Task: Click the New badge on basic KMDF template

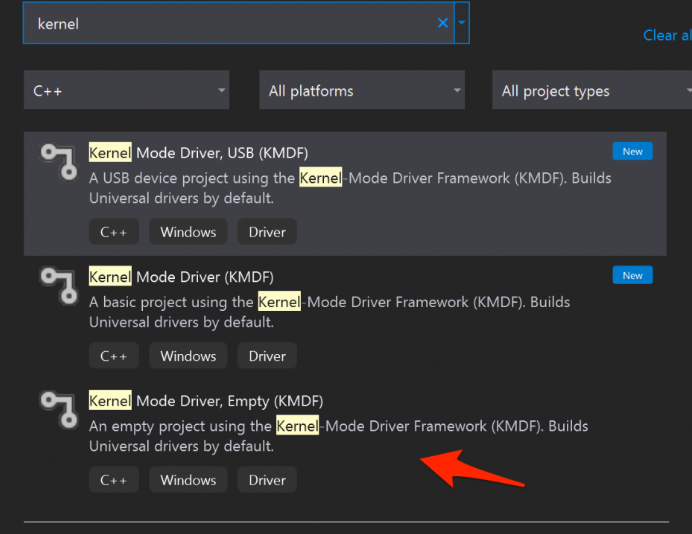Action: 632,275
